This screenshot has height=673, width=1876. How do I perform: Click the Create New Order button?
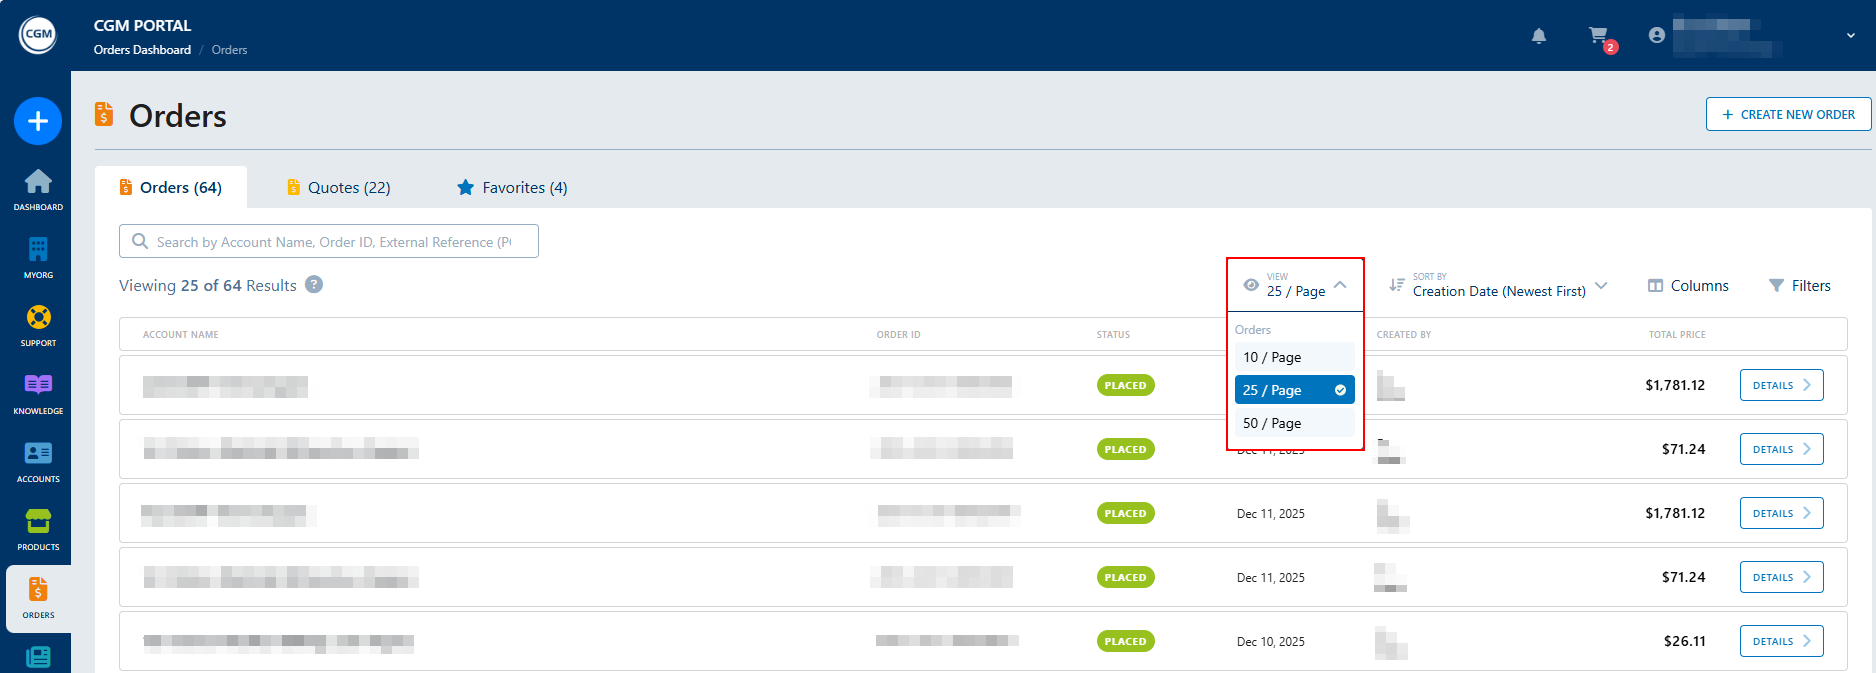coord(1788,114)
